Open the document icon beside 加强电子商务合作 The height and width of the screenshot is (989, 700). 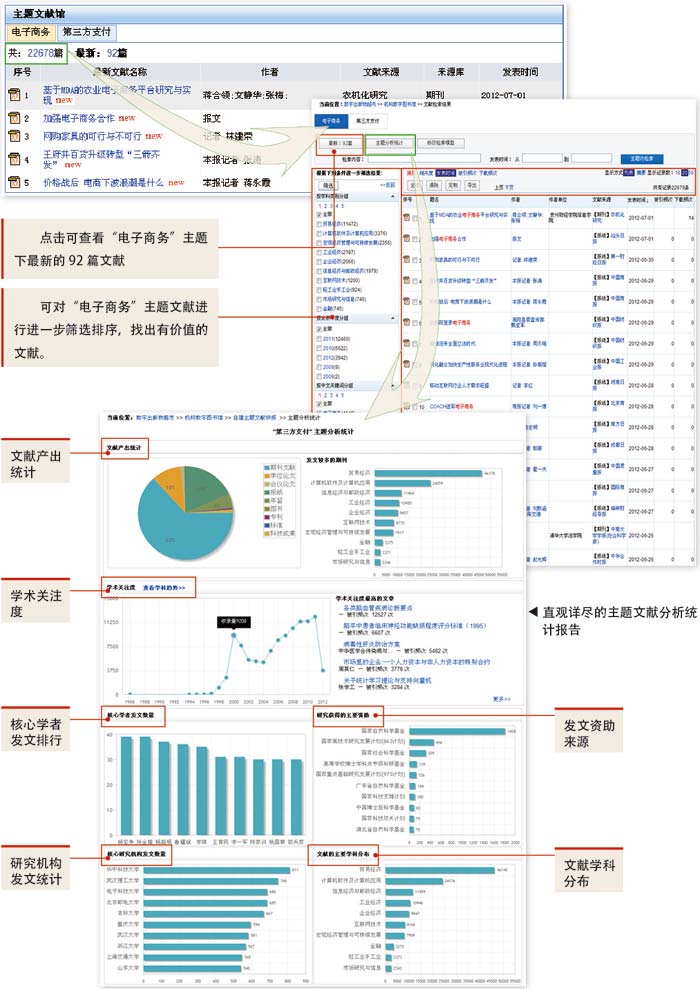(14, 118)
